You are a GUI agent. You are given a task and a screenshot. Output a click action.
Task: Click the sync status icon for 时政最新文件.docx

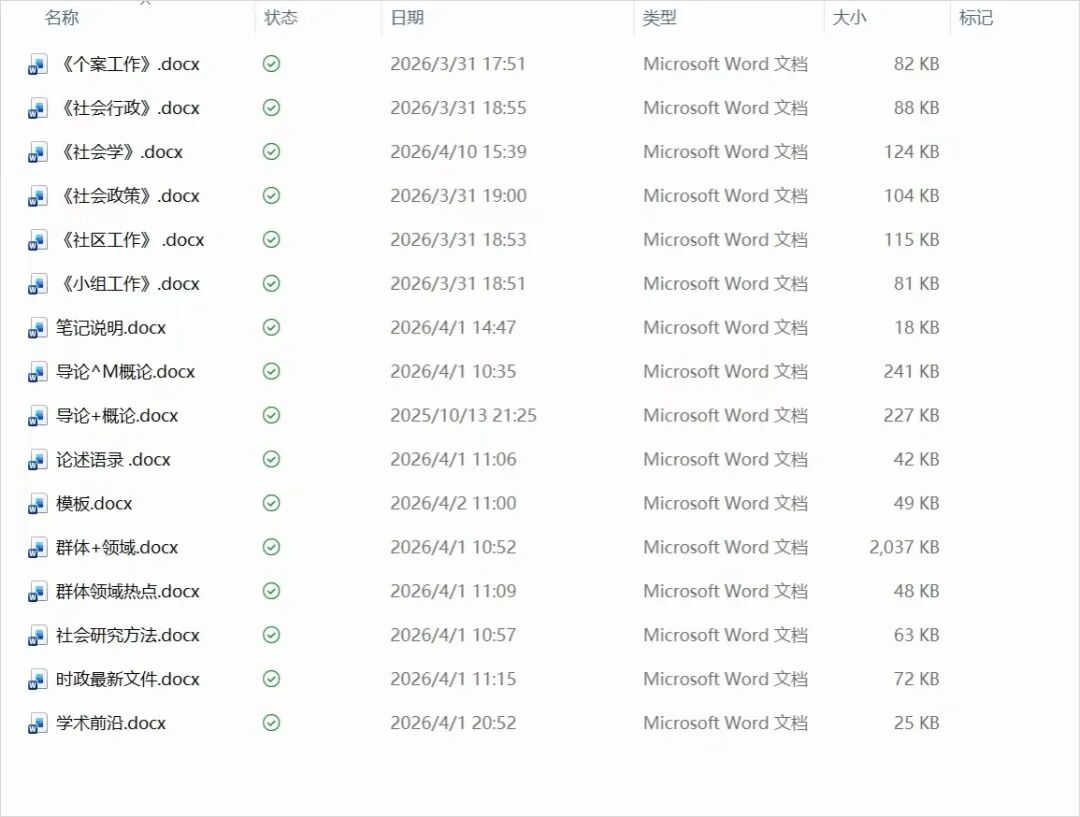[x=271, y=679]
